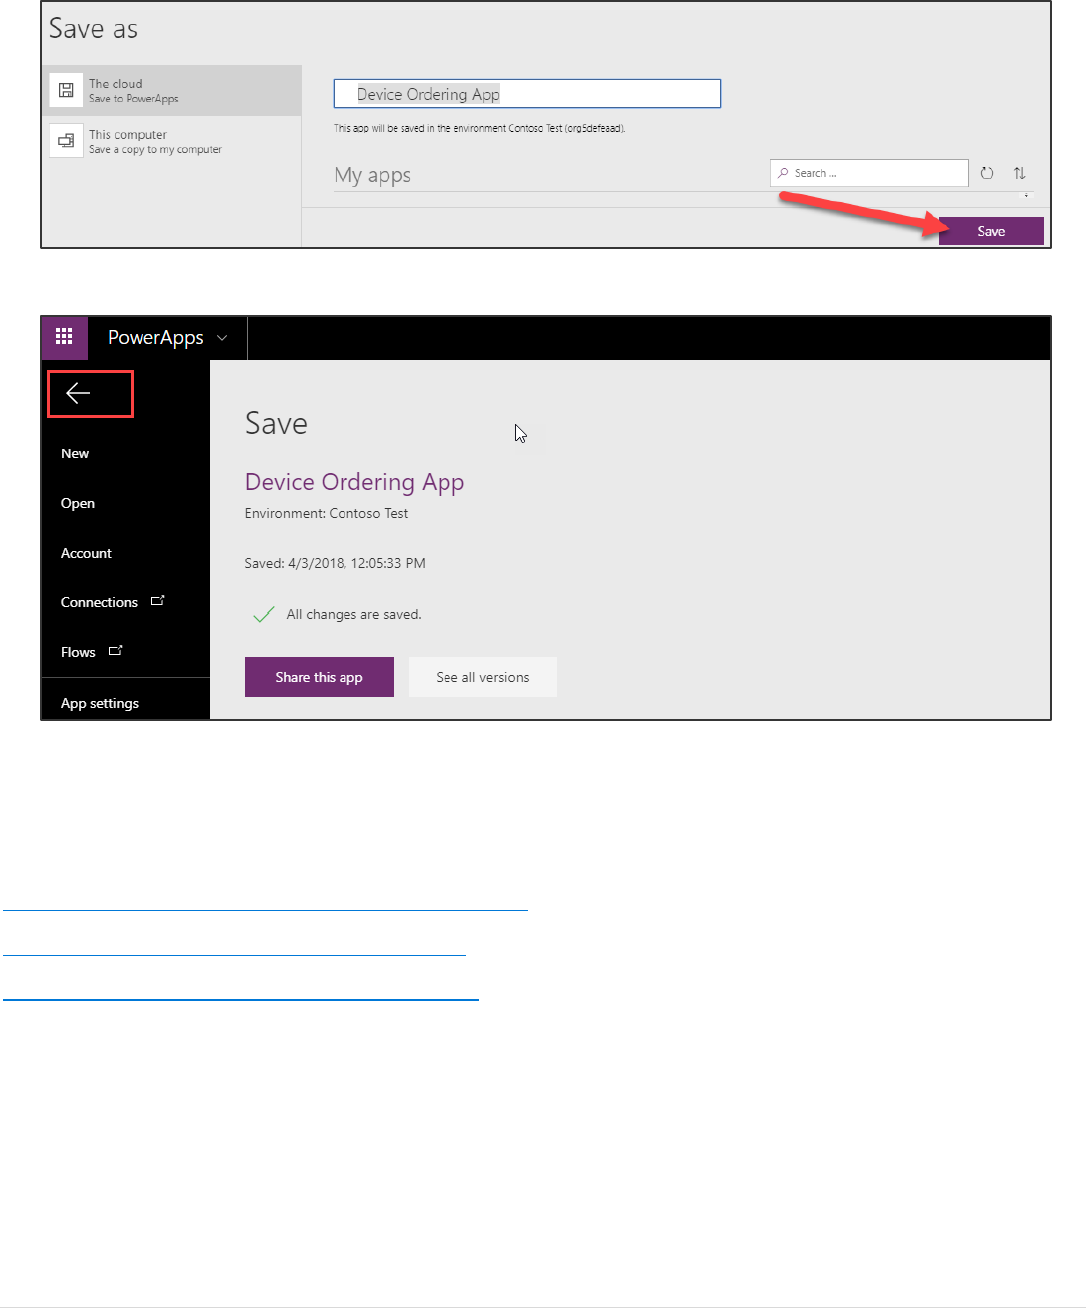Click the cloud save disk icon
Image resolution: width=1086 pixels, height=1308 pixels.
pos(66,90)
